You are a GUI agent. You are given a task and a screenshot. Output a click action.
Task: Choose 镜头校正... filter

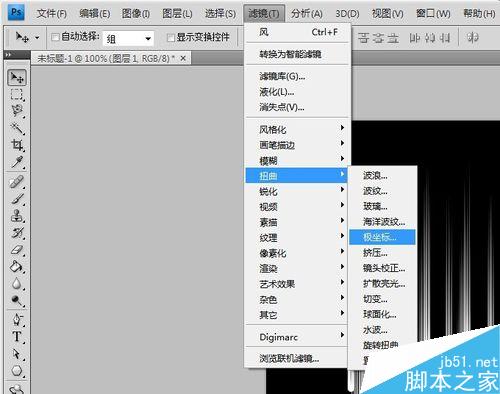click(x=382, y=268)
